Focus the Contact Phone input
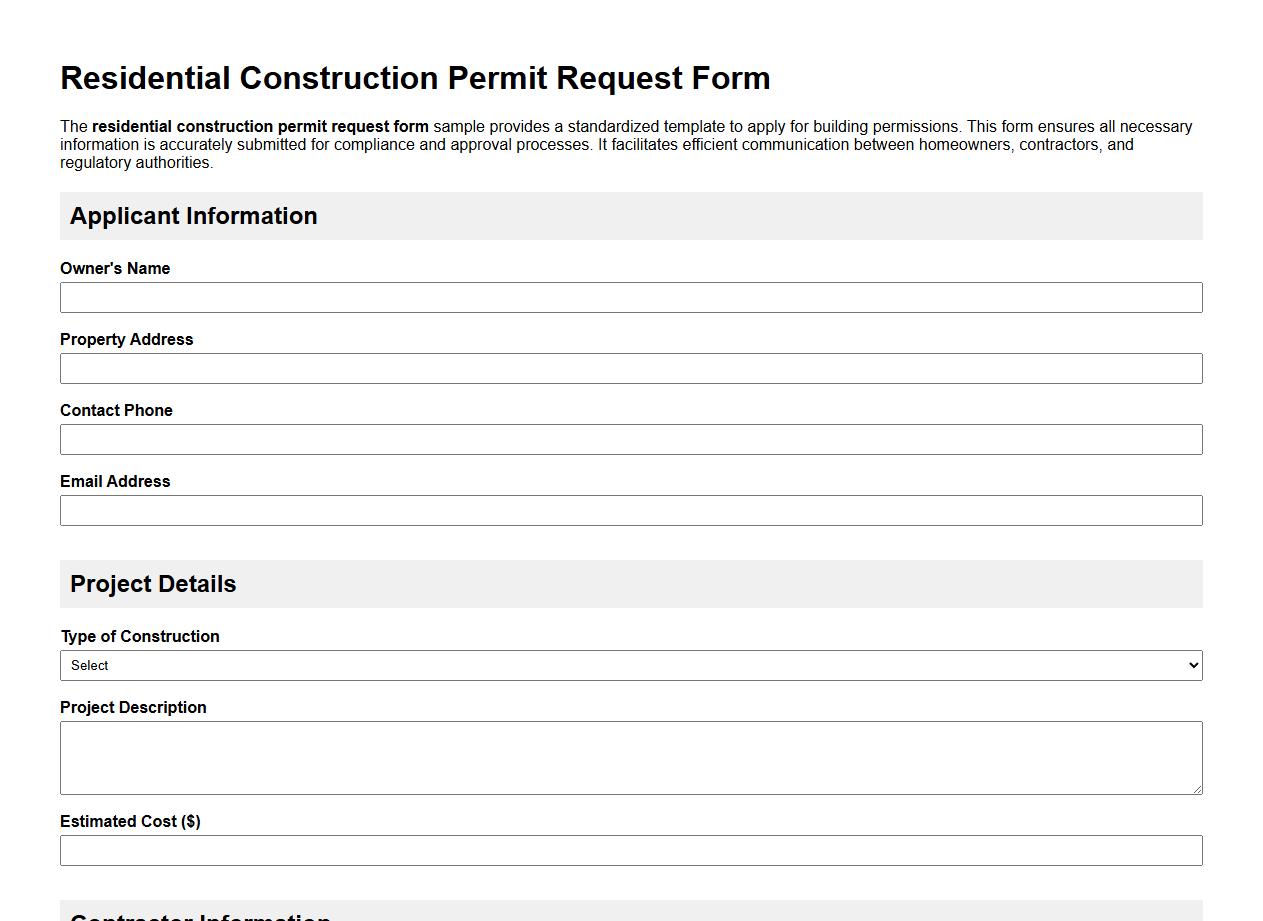This screenshot has width=1263, height=921. (631, 439)
